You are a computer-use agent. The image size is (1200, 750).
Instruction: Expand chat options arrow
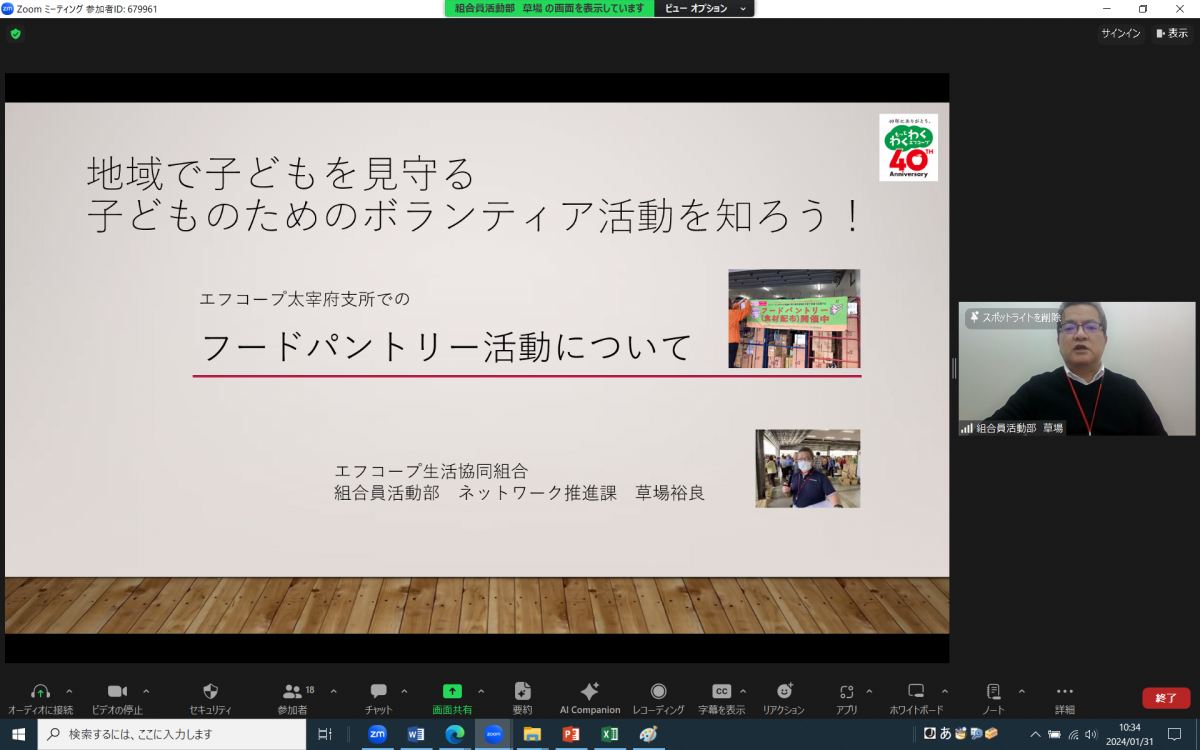tap(404, 690)
